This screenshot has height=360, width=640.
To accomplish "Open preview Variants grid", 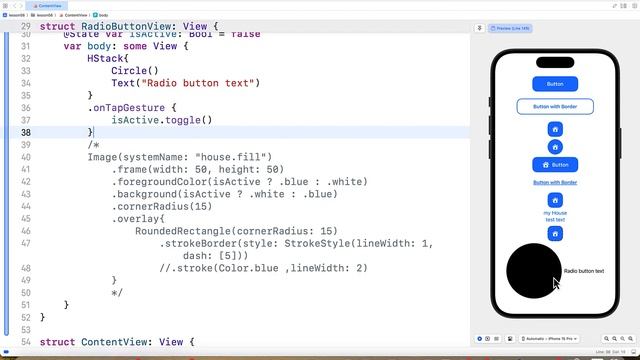I will (496, 339).
